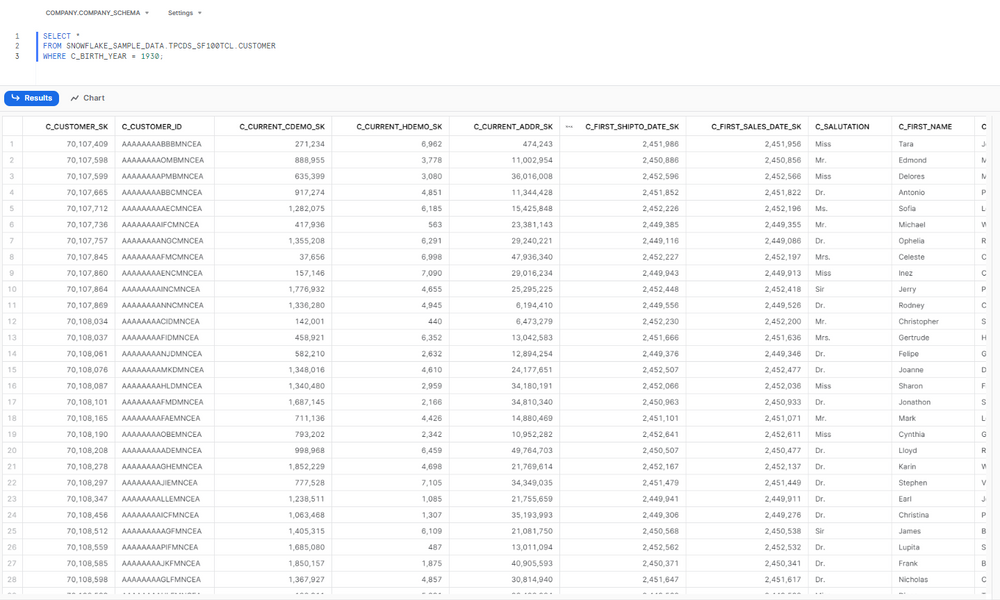Viewport: 1000px width, 600px height.
Task: Click the FROM SNOWFLAKE_SAMPLE_DATA table line
Action: [x=159, y=46]
